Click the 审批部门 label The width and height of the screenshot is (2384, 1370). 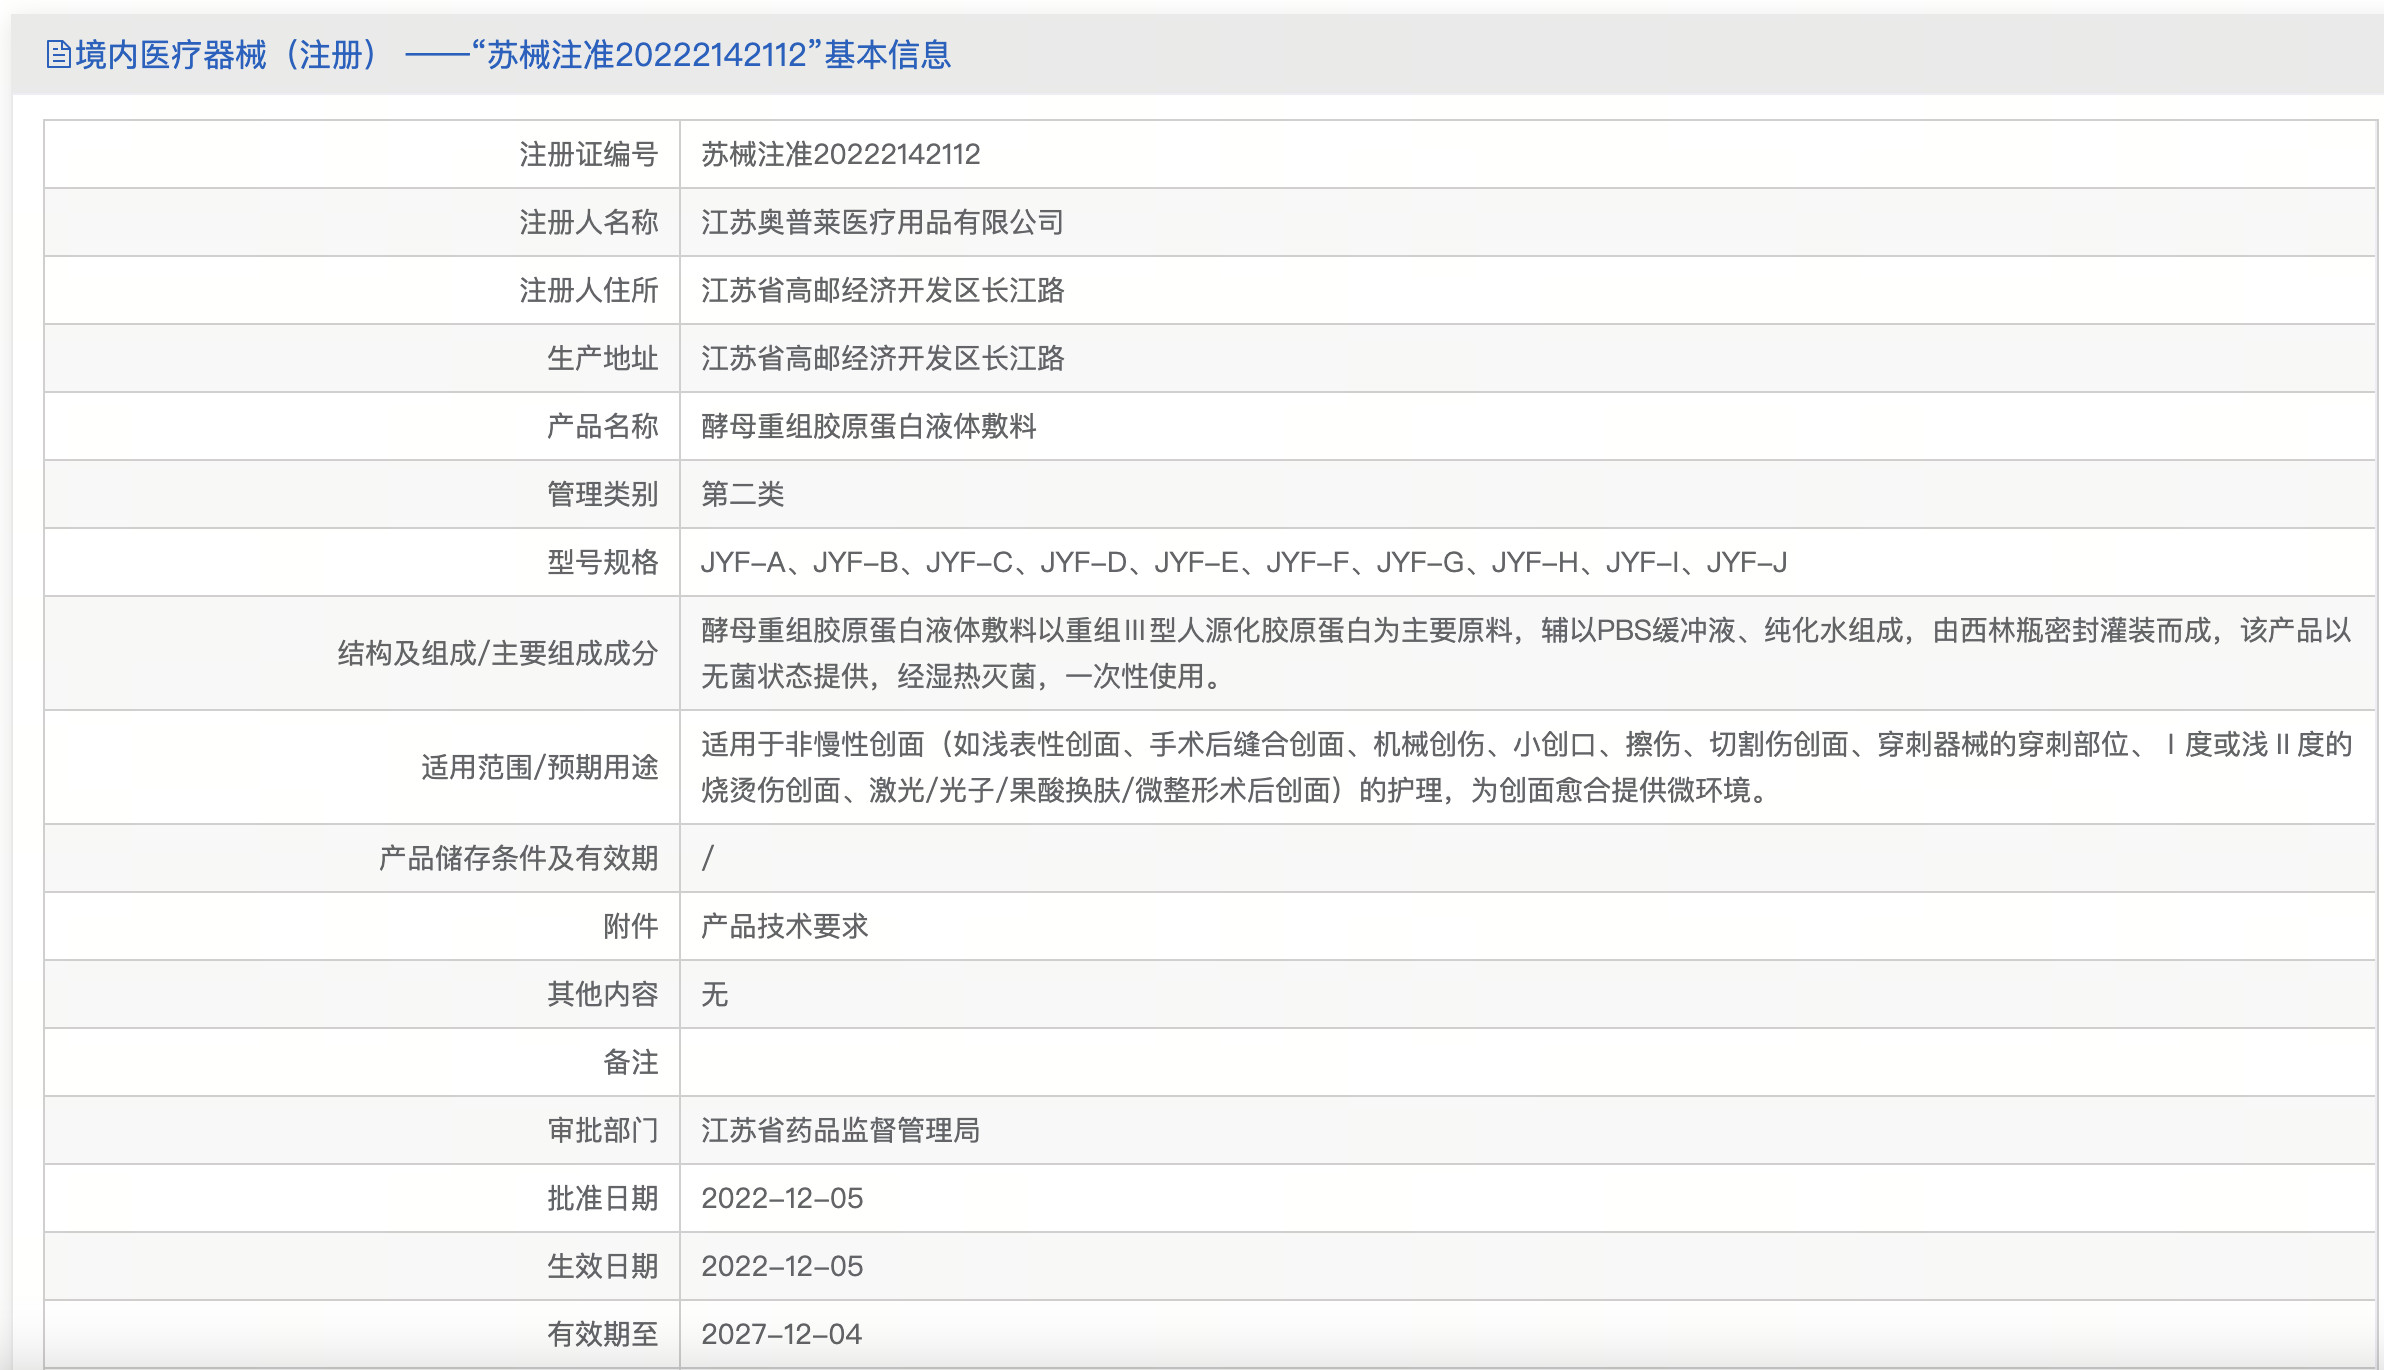(x=602, y=1130)
